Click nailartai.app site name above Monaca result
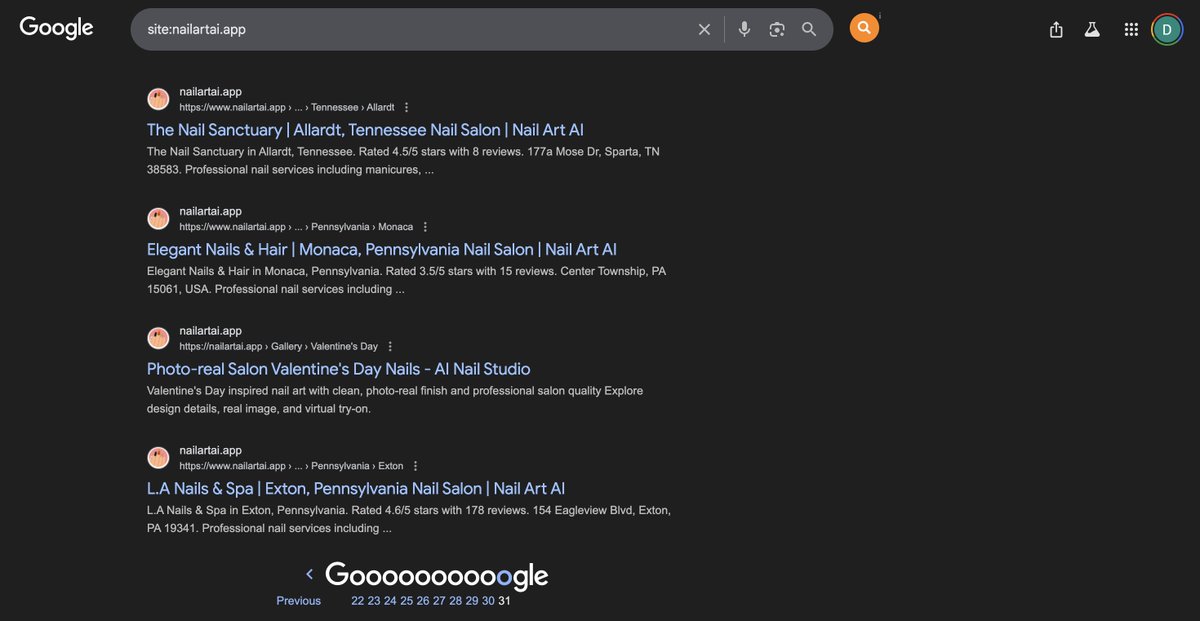Viewport: 1200px width, 621px height. click(211, 211)
